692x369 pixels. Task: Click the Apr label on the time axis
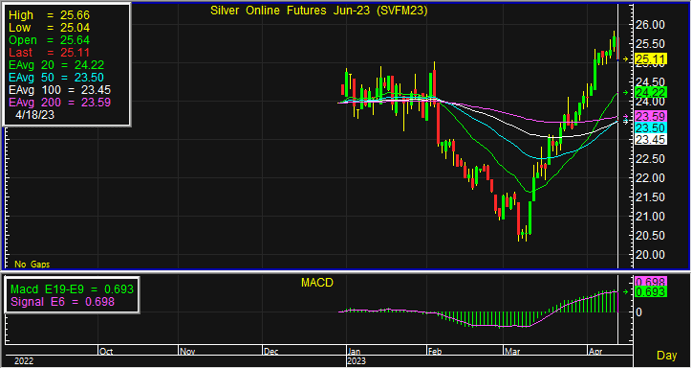point(595,352)
